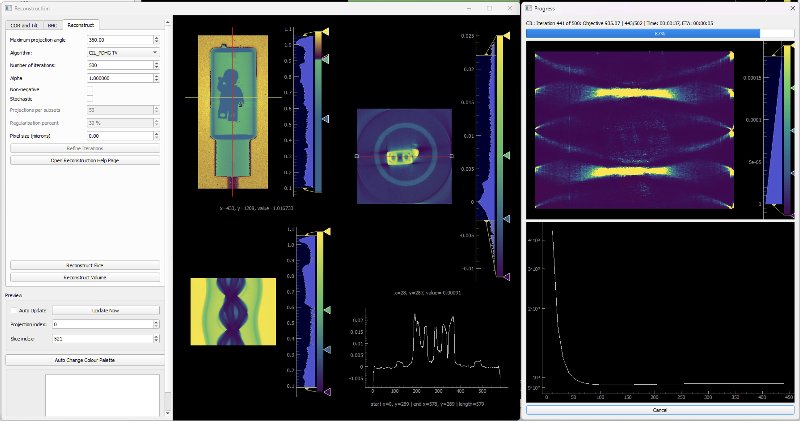
Task: Click the left panel scrollbar down arrow
Action: tap(168, 413)
